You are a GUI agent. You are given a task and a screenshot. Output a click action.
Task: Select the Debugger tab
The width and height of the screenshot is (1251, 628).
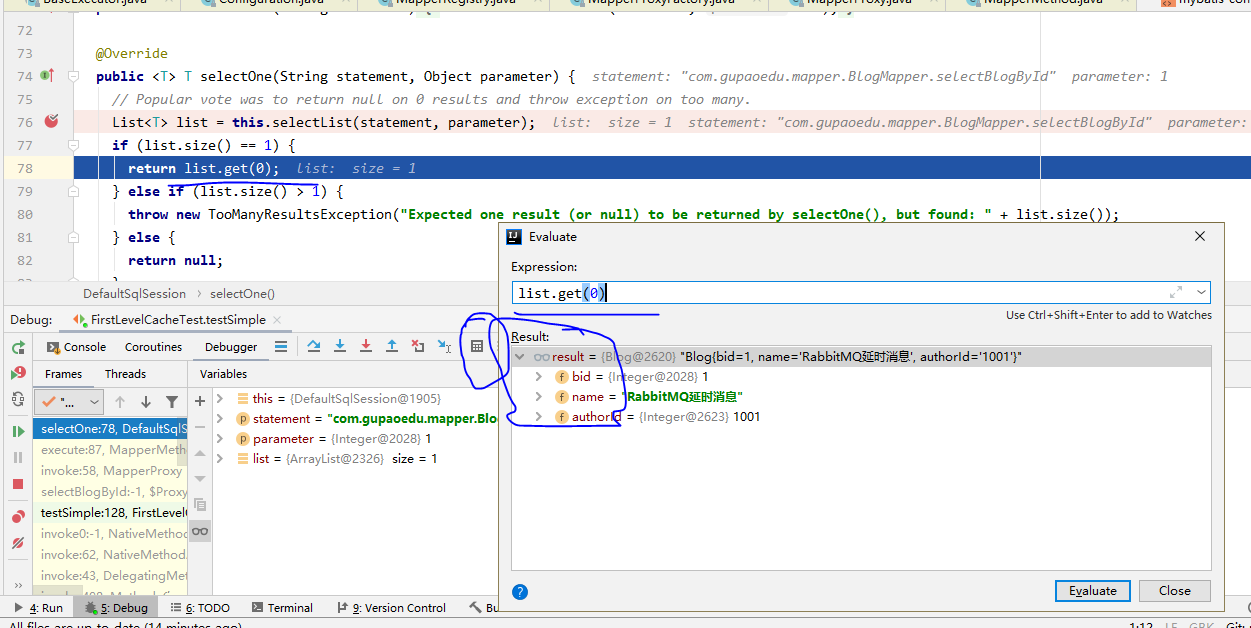click(x=231, y=347)
